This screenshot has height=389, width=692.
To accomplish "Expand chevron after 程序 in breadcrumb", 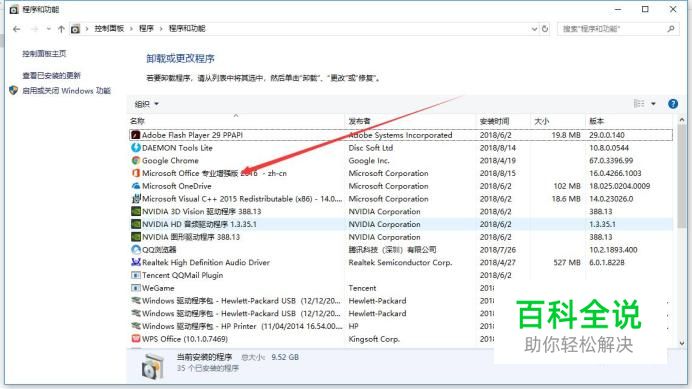I will tap(161, 29).
